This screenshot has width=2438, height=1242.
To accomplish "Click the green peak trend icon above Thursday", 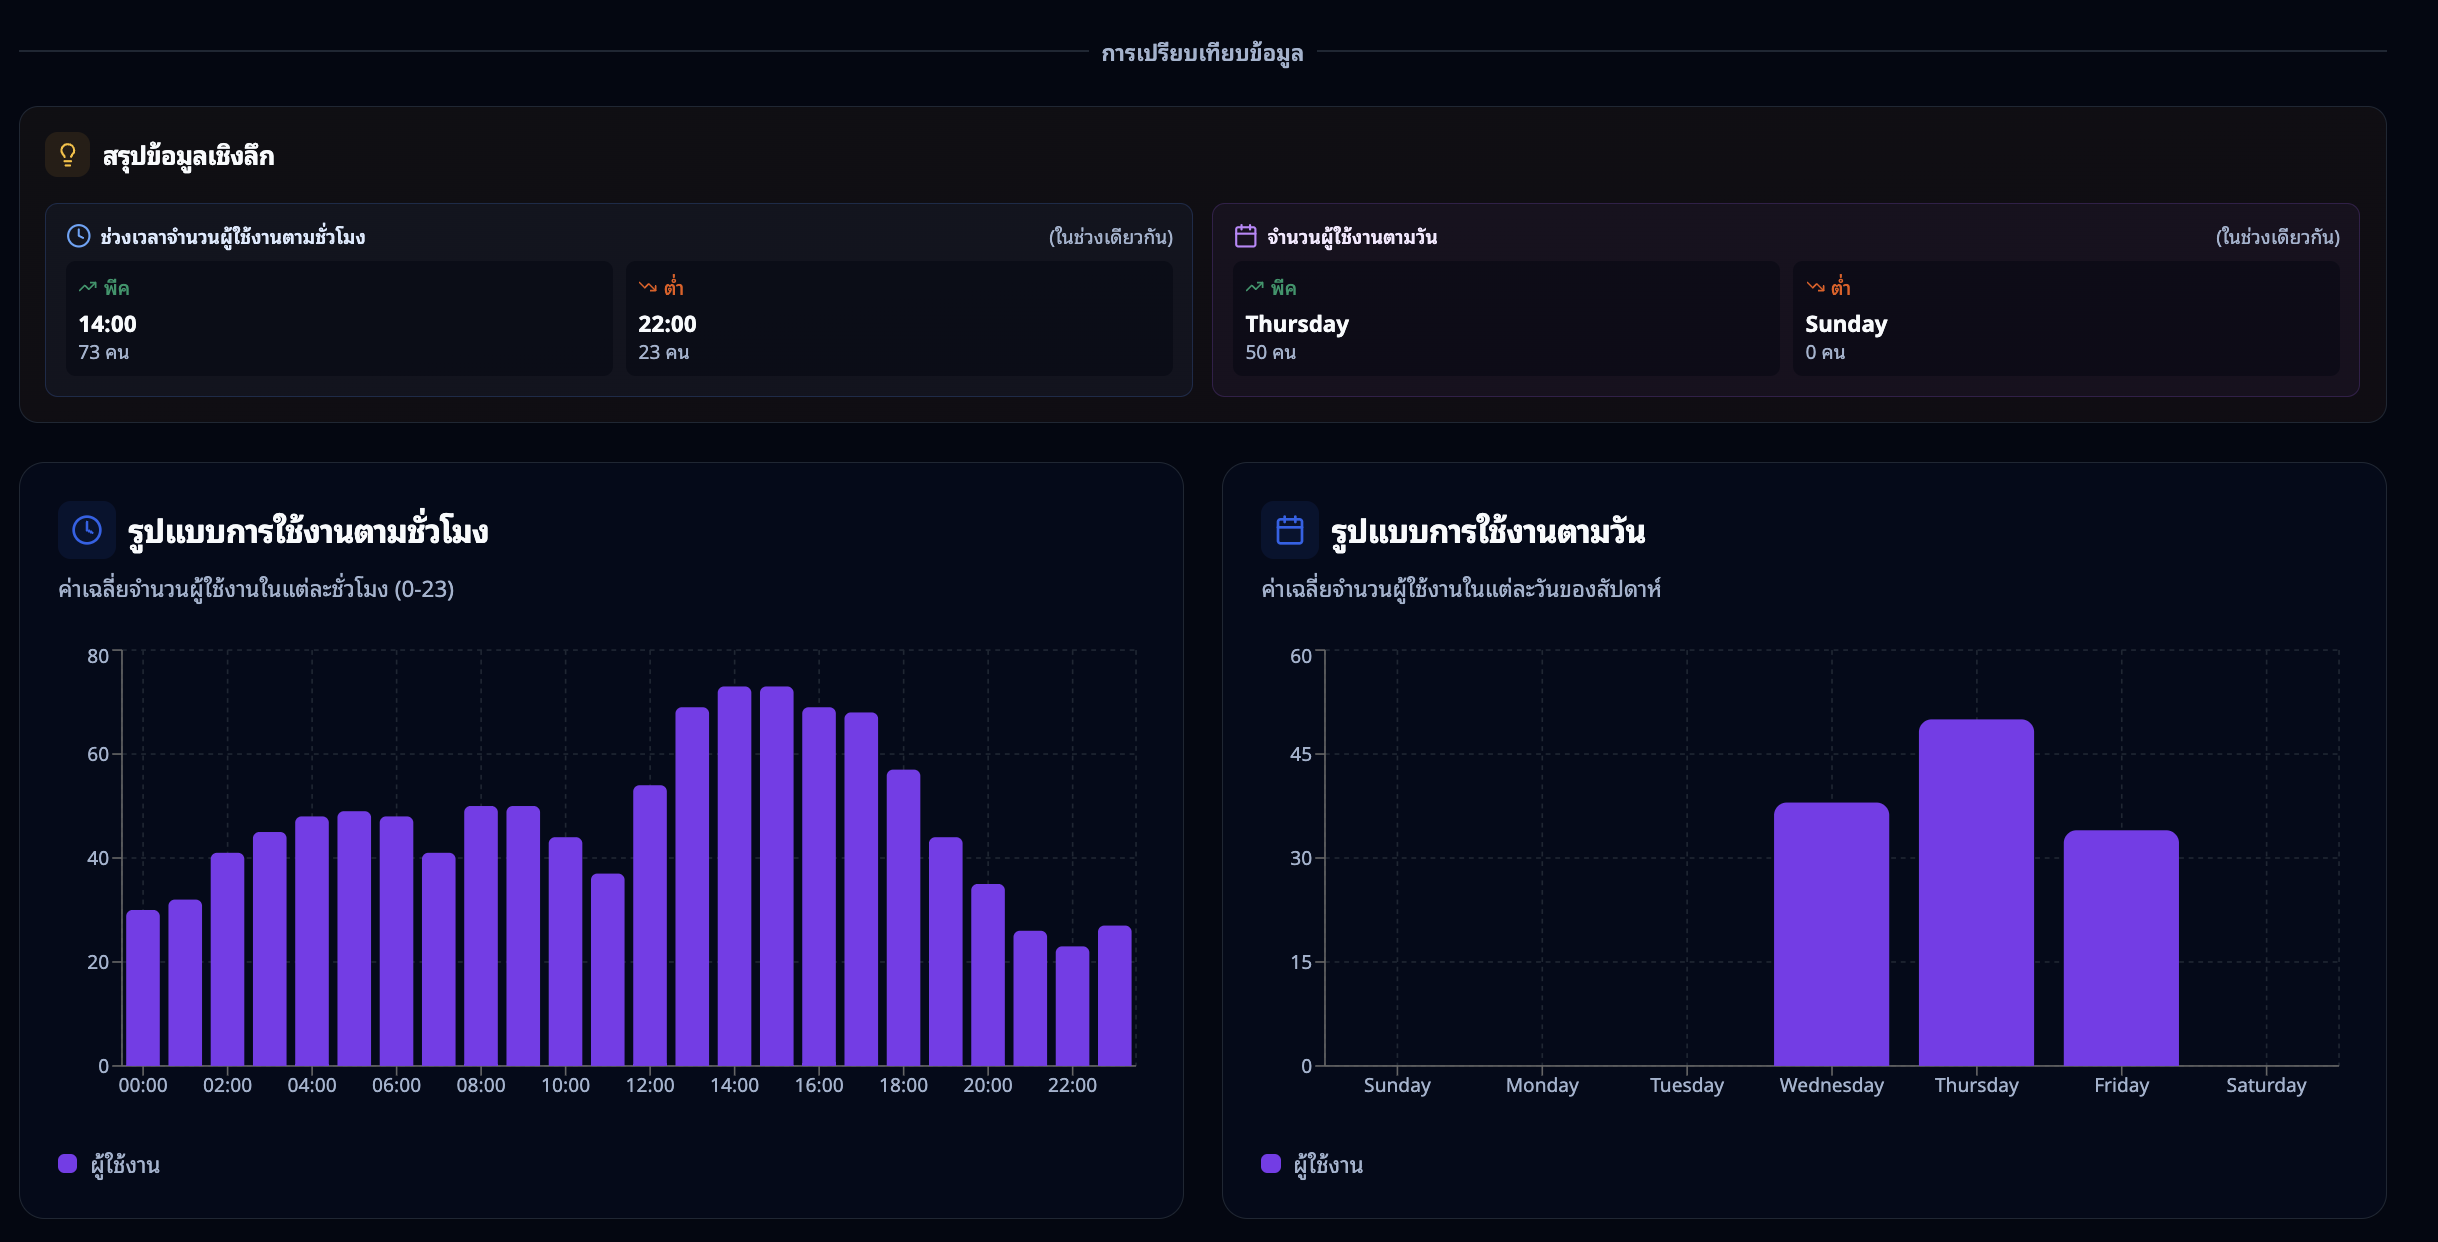I will point(1255,287).
